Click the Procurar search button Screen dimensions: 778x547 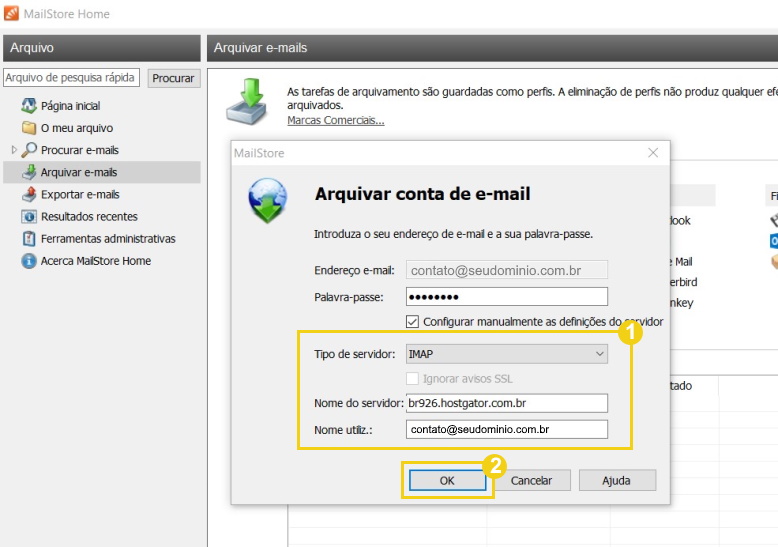tap(173, 78)
